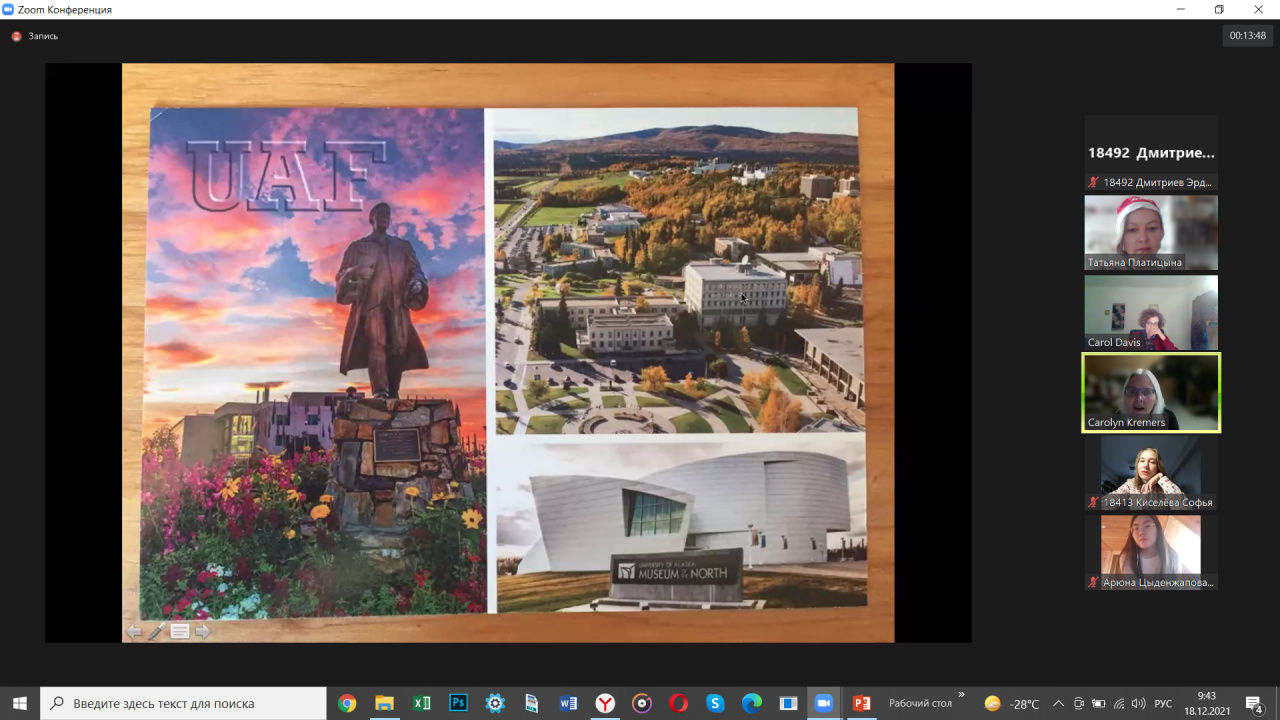Click the previous slide arrow on the presentation
Viewport: 1280px width, 720px height.
(x=134, y=631)
